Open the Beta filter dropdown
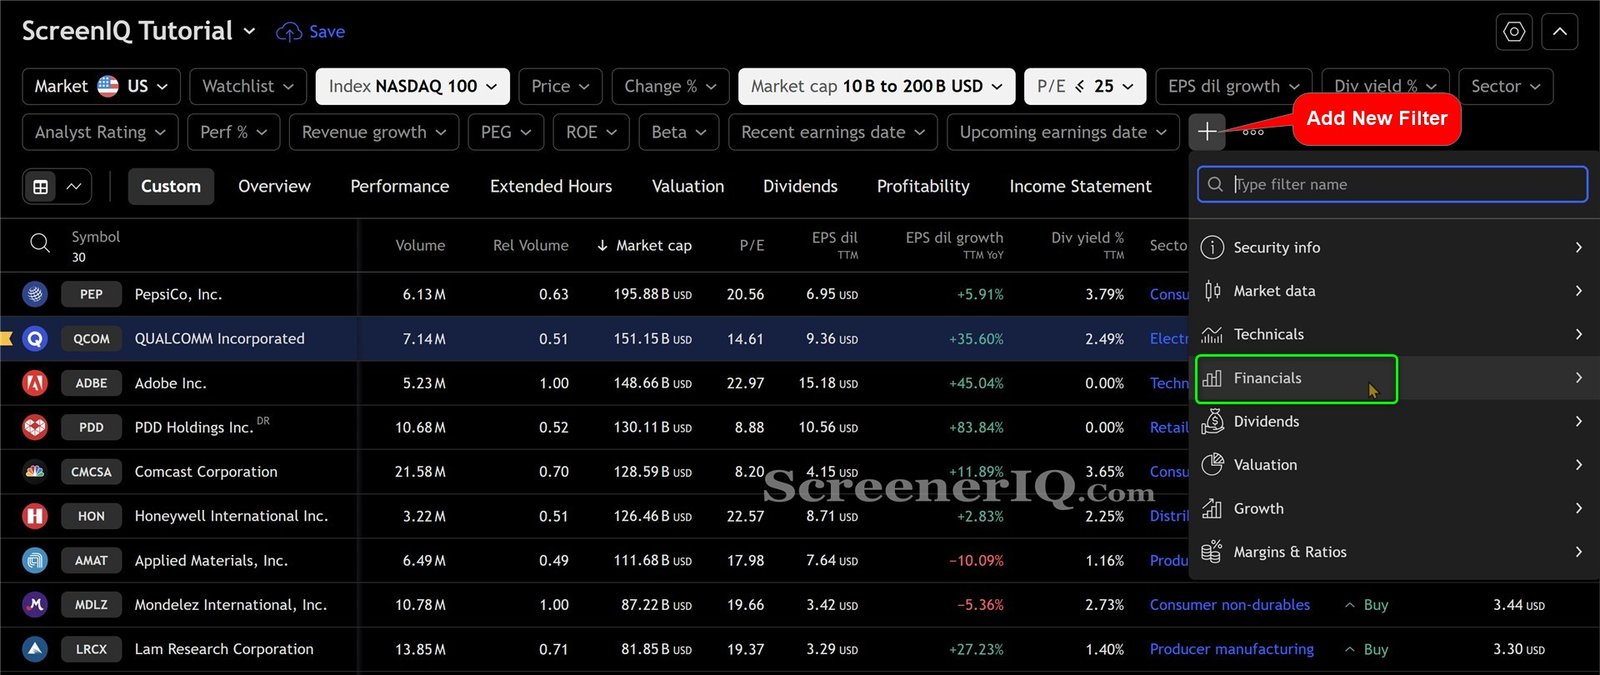 (x=679, y=132)
